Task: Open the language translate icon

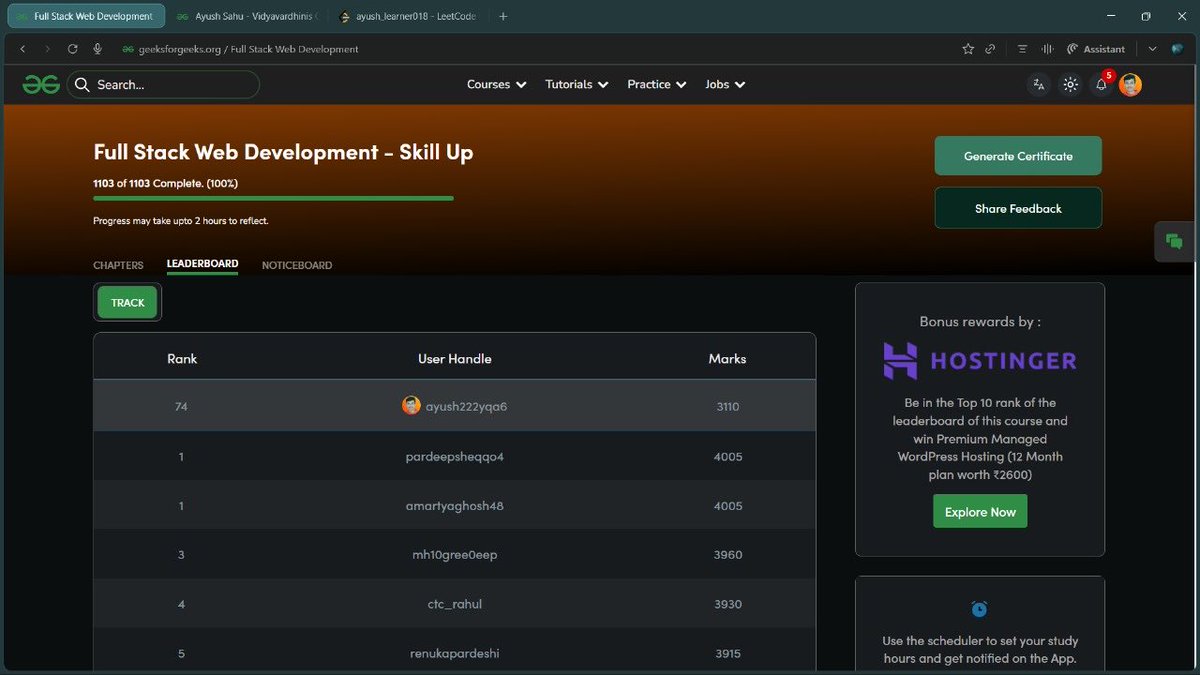Action: click(x=1039, y=85)
